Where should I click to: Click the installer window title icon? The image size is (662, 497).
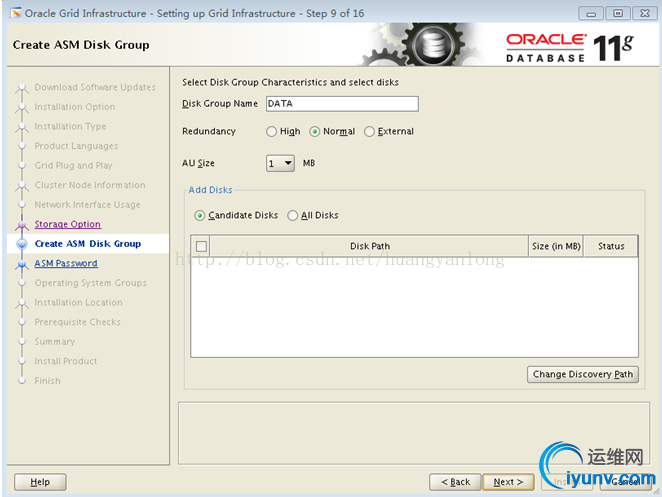coord(16,13)
